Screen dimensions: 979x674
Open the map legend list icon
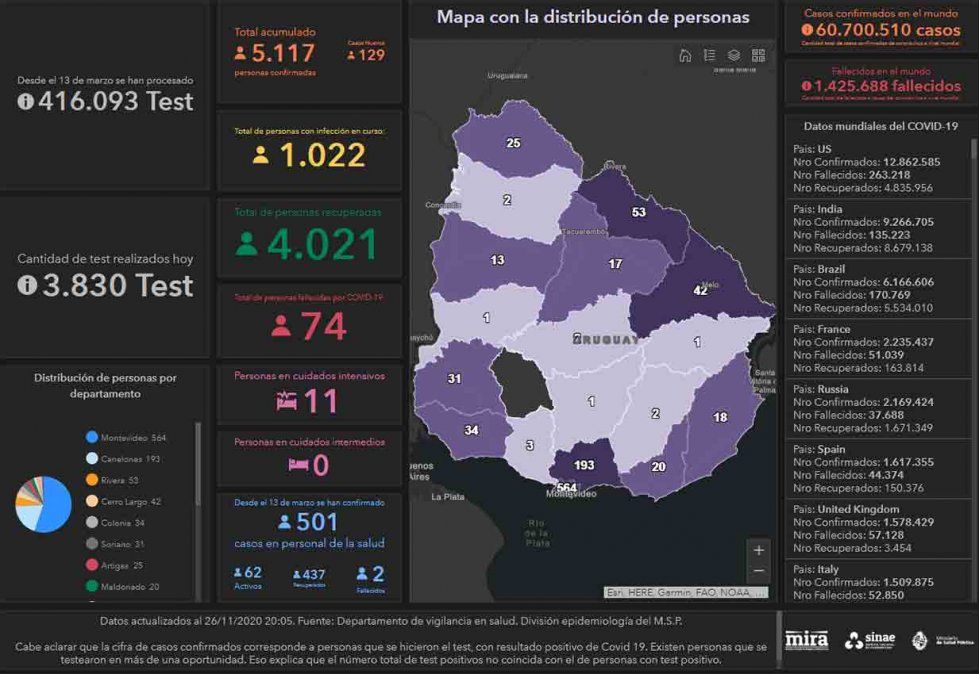(709, 56)
